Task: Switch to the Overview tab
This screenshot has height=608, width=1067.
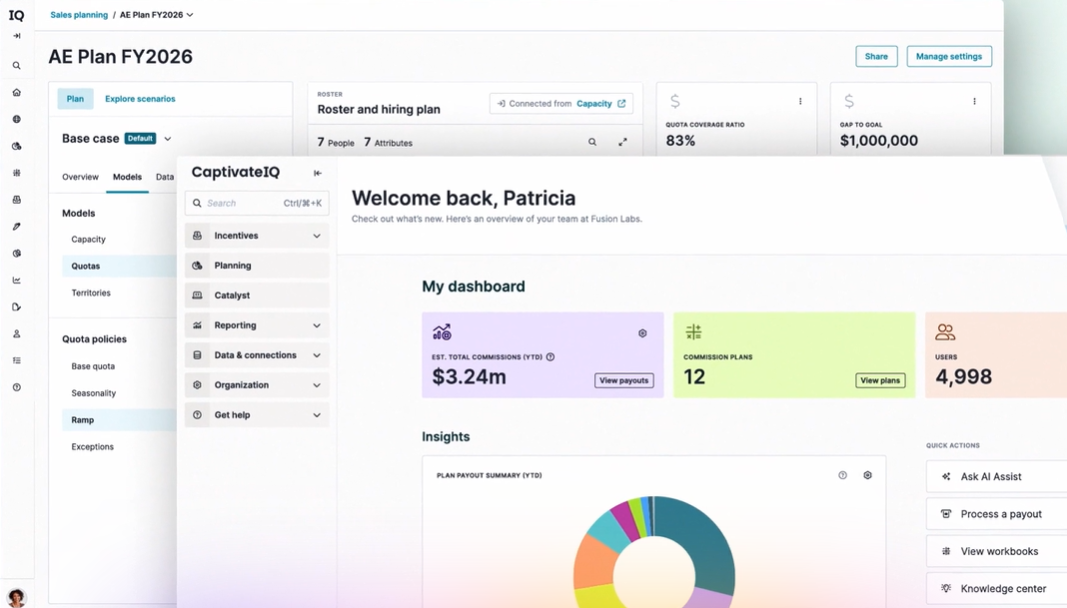Action: [x=80, y=177]
